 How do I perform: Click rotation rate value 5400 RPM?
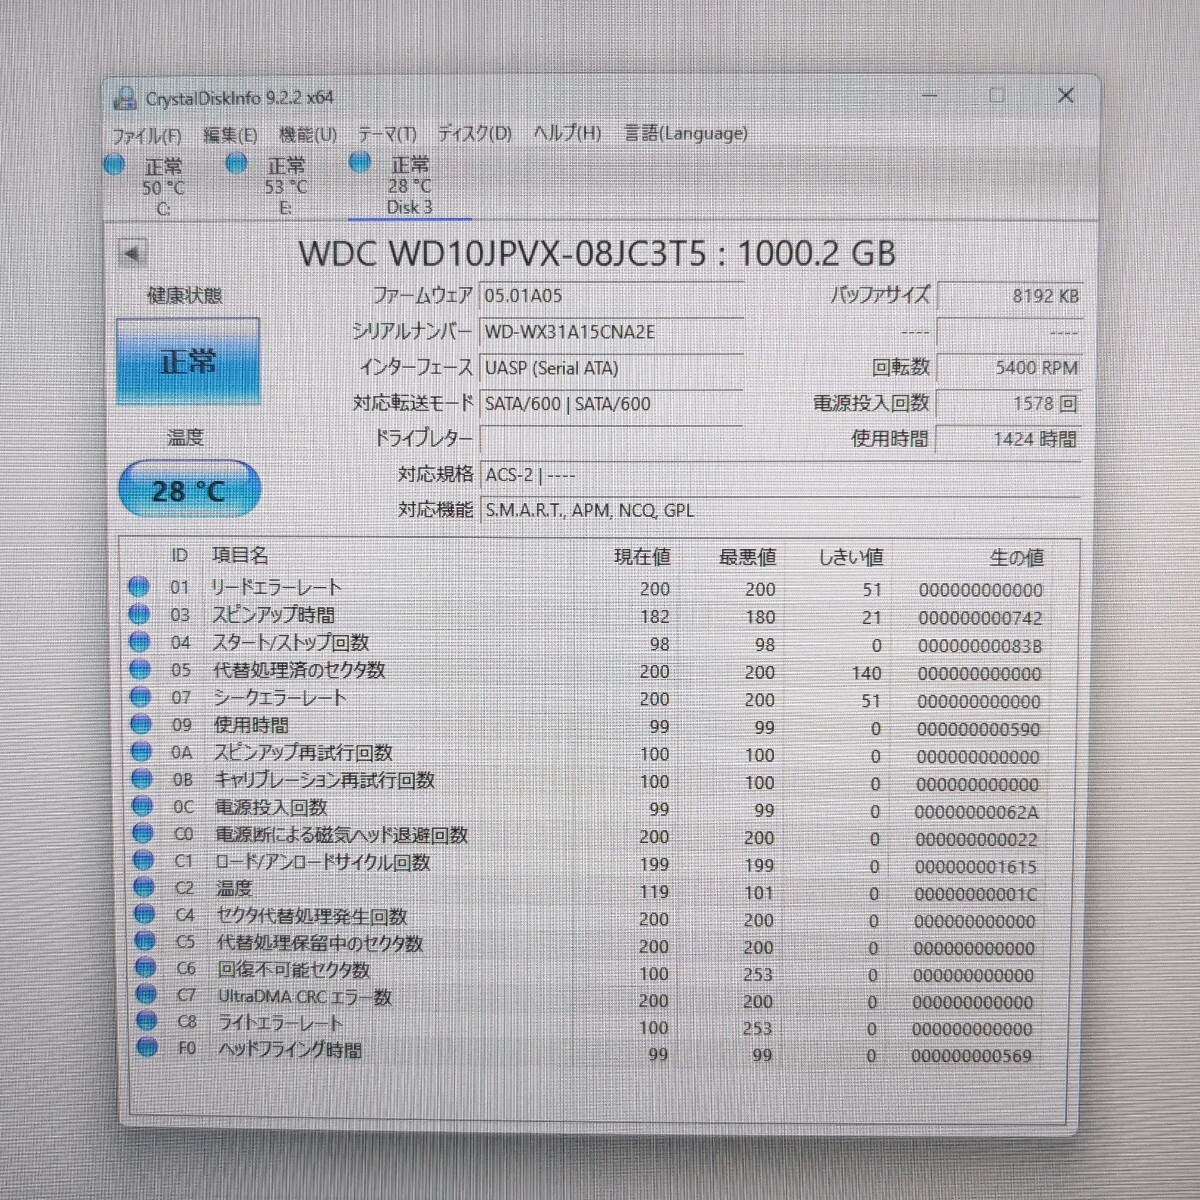(1010, 368)
